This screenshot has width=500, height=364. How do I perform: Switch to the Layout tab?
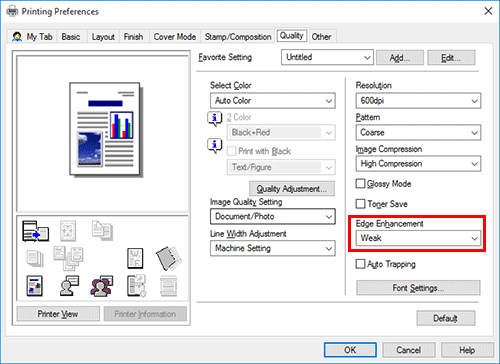coord(103,37)
